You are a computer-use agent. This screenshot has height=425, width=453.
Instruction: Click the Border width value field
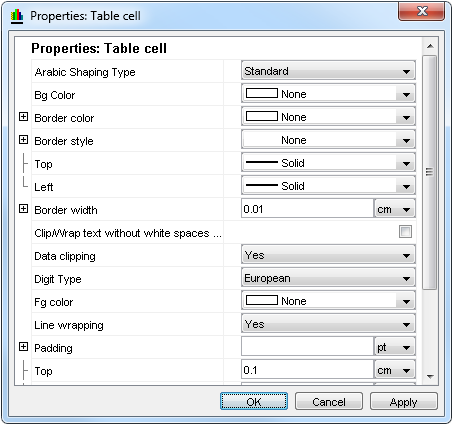pyautogui.click(x=307, y=209)
